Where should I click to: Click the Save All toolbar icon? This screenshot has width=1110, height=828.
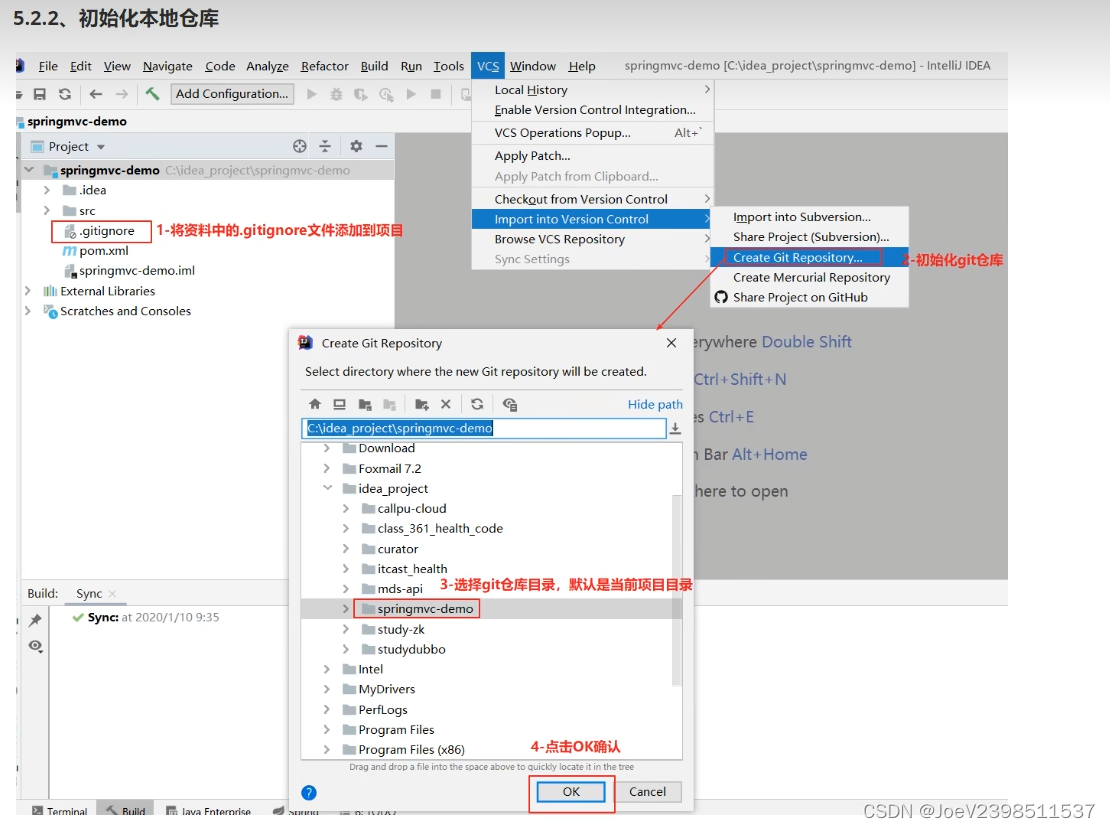click(x=40, y=94)
